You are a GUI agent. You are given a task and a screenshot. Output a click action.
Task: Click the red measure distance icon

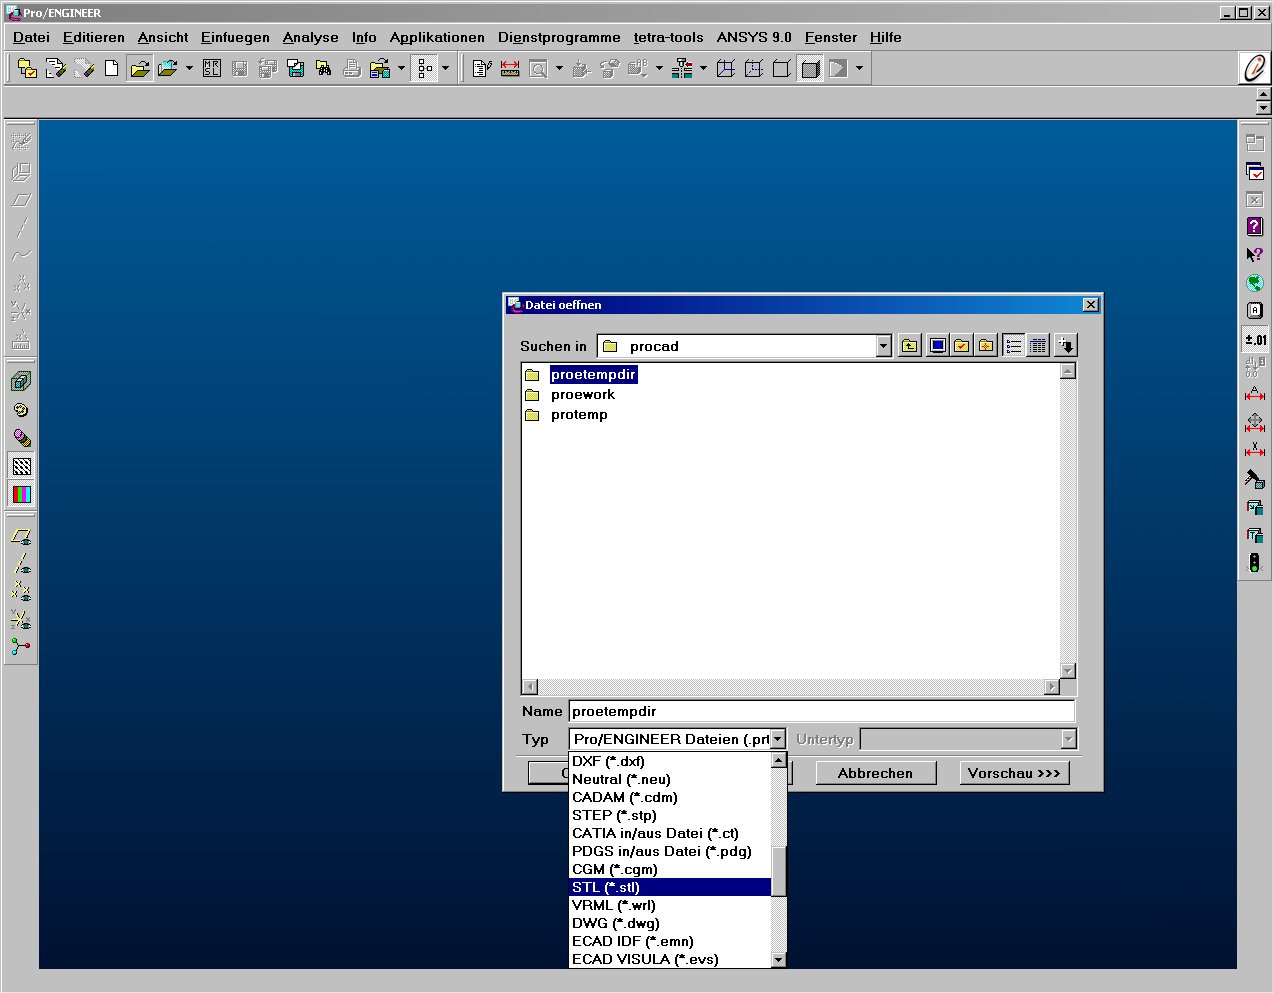coord(510,69)
